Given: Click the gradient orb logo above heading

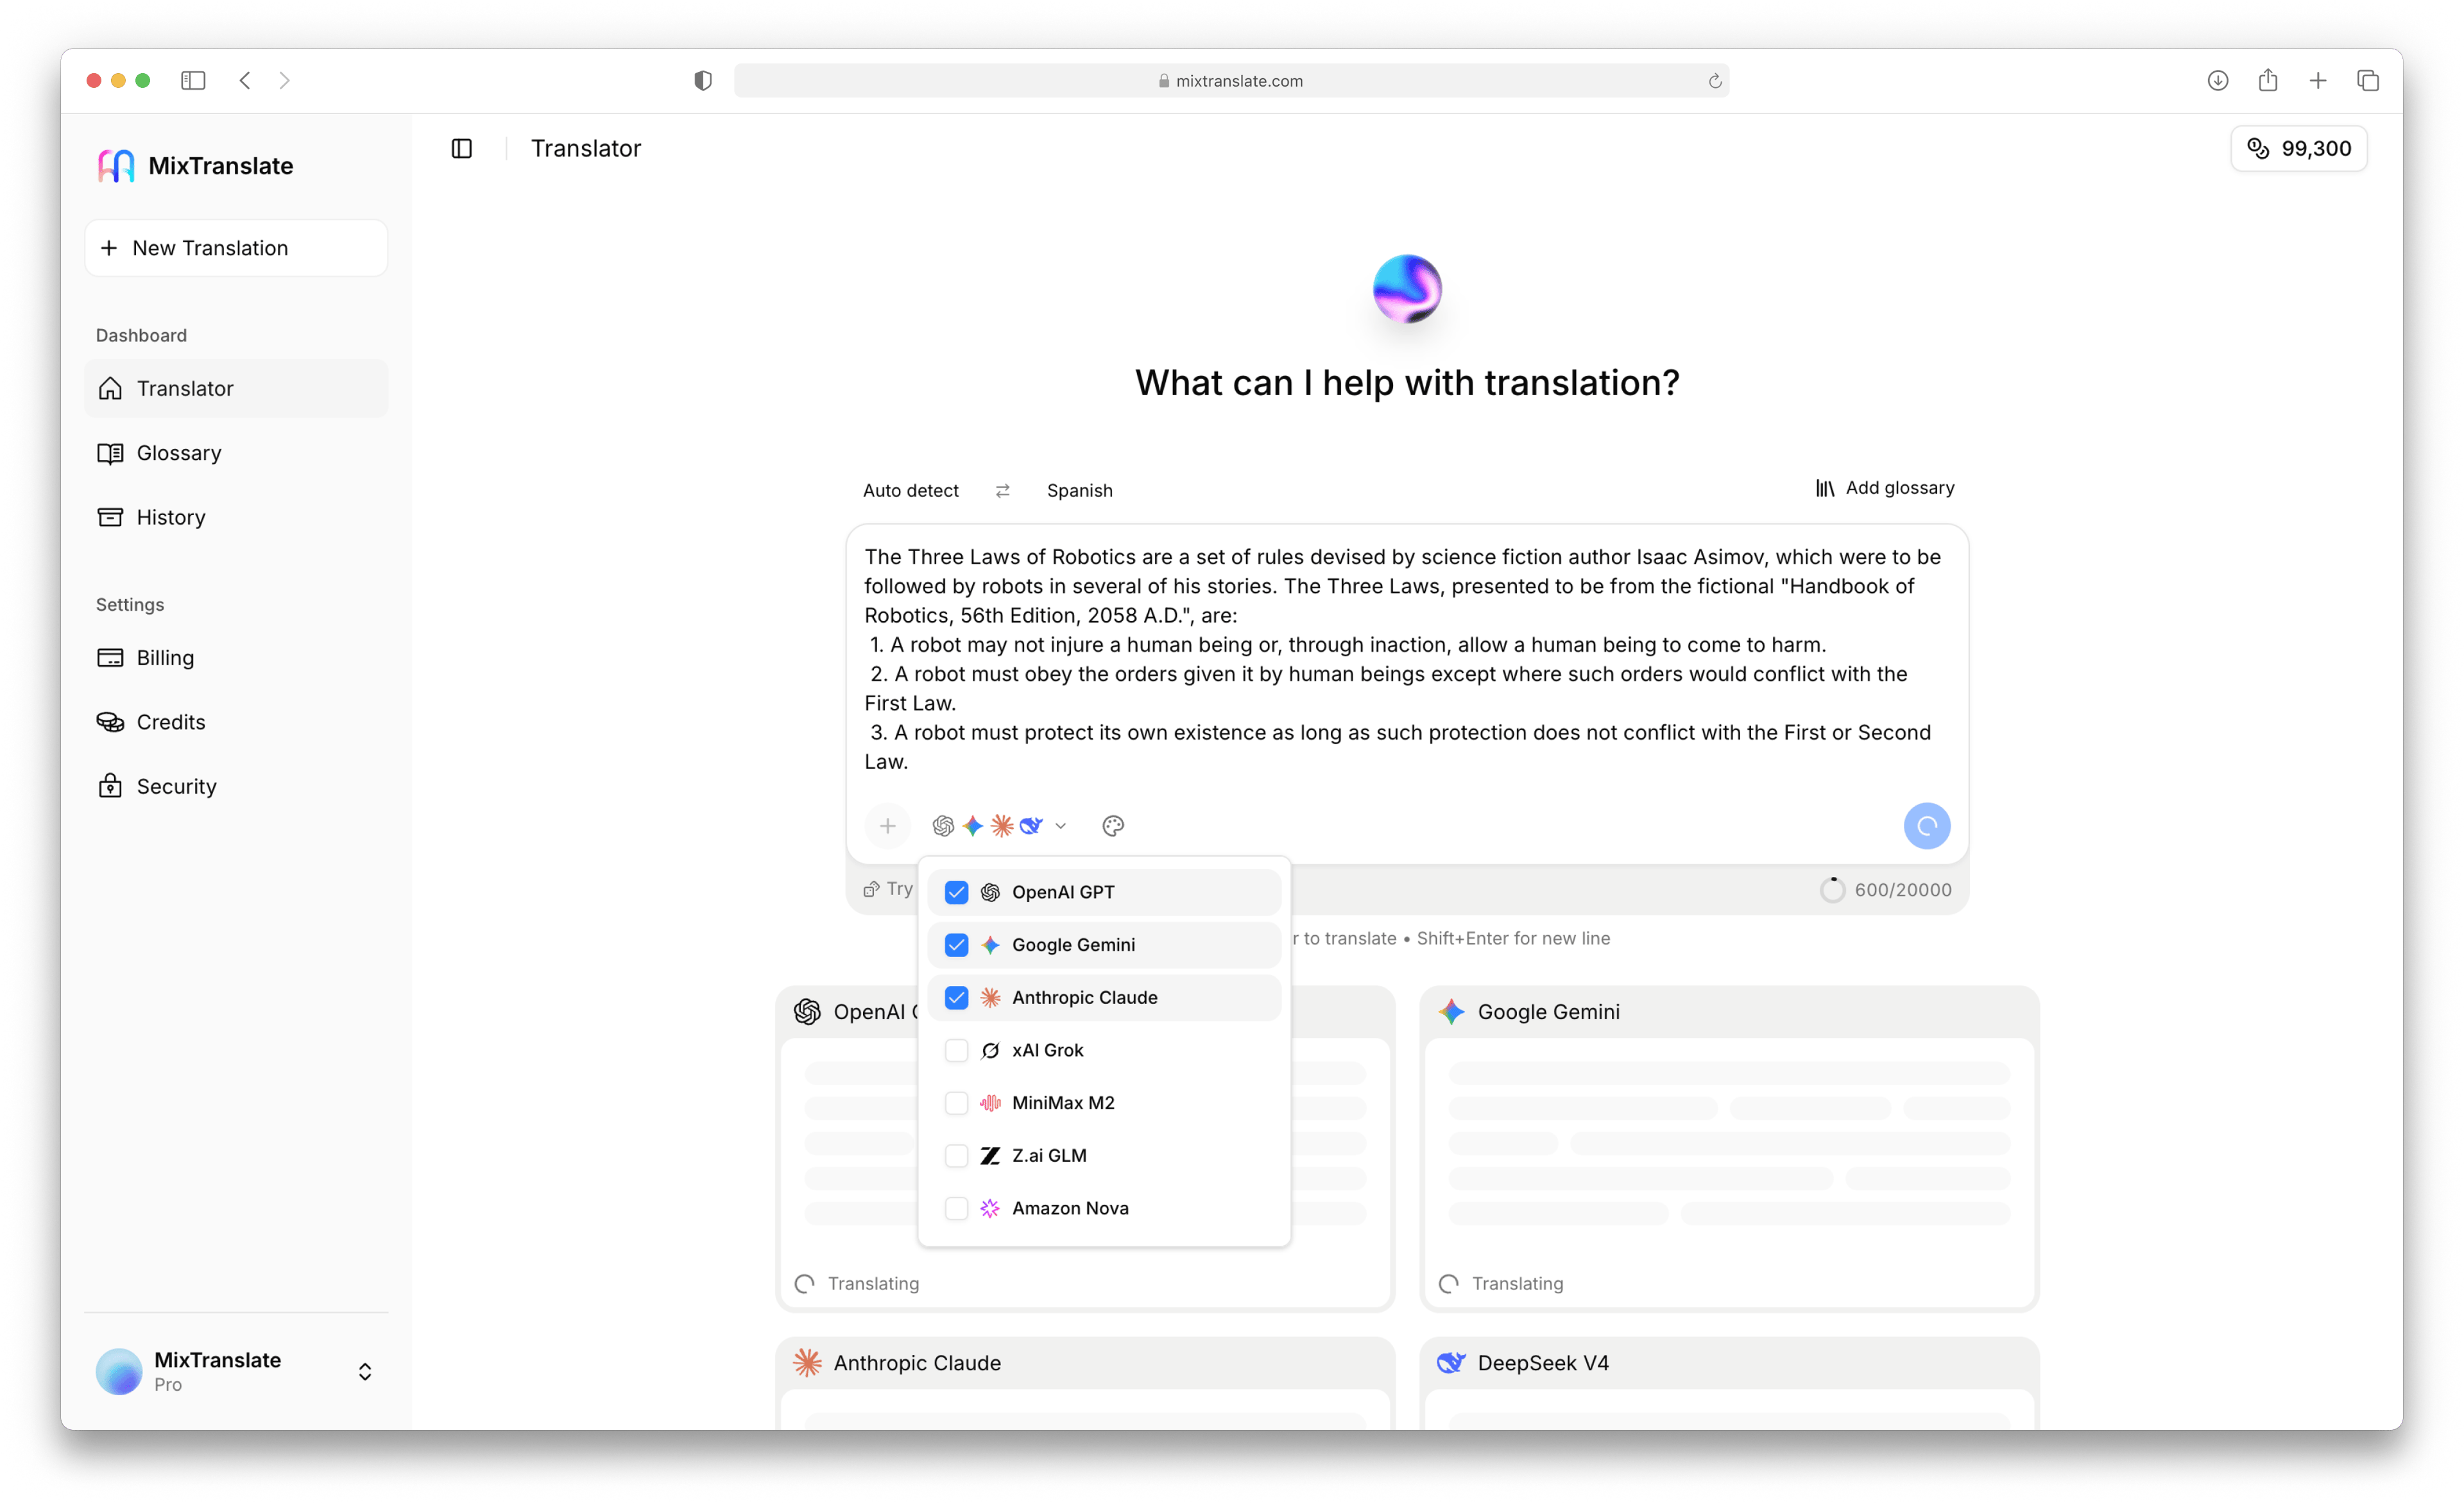Looking at the screenshot, I should click(1407, 289).
